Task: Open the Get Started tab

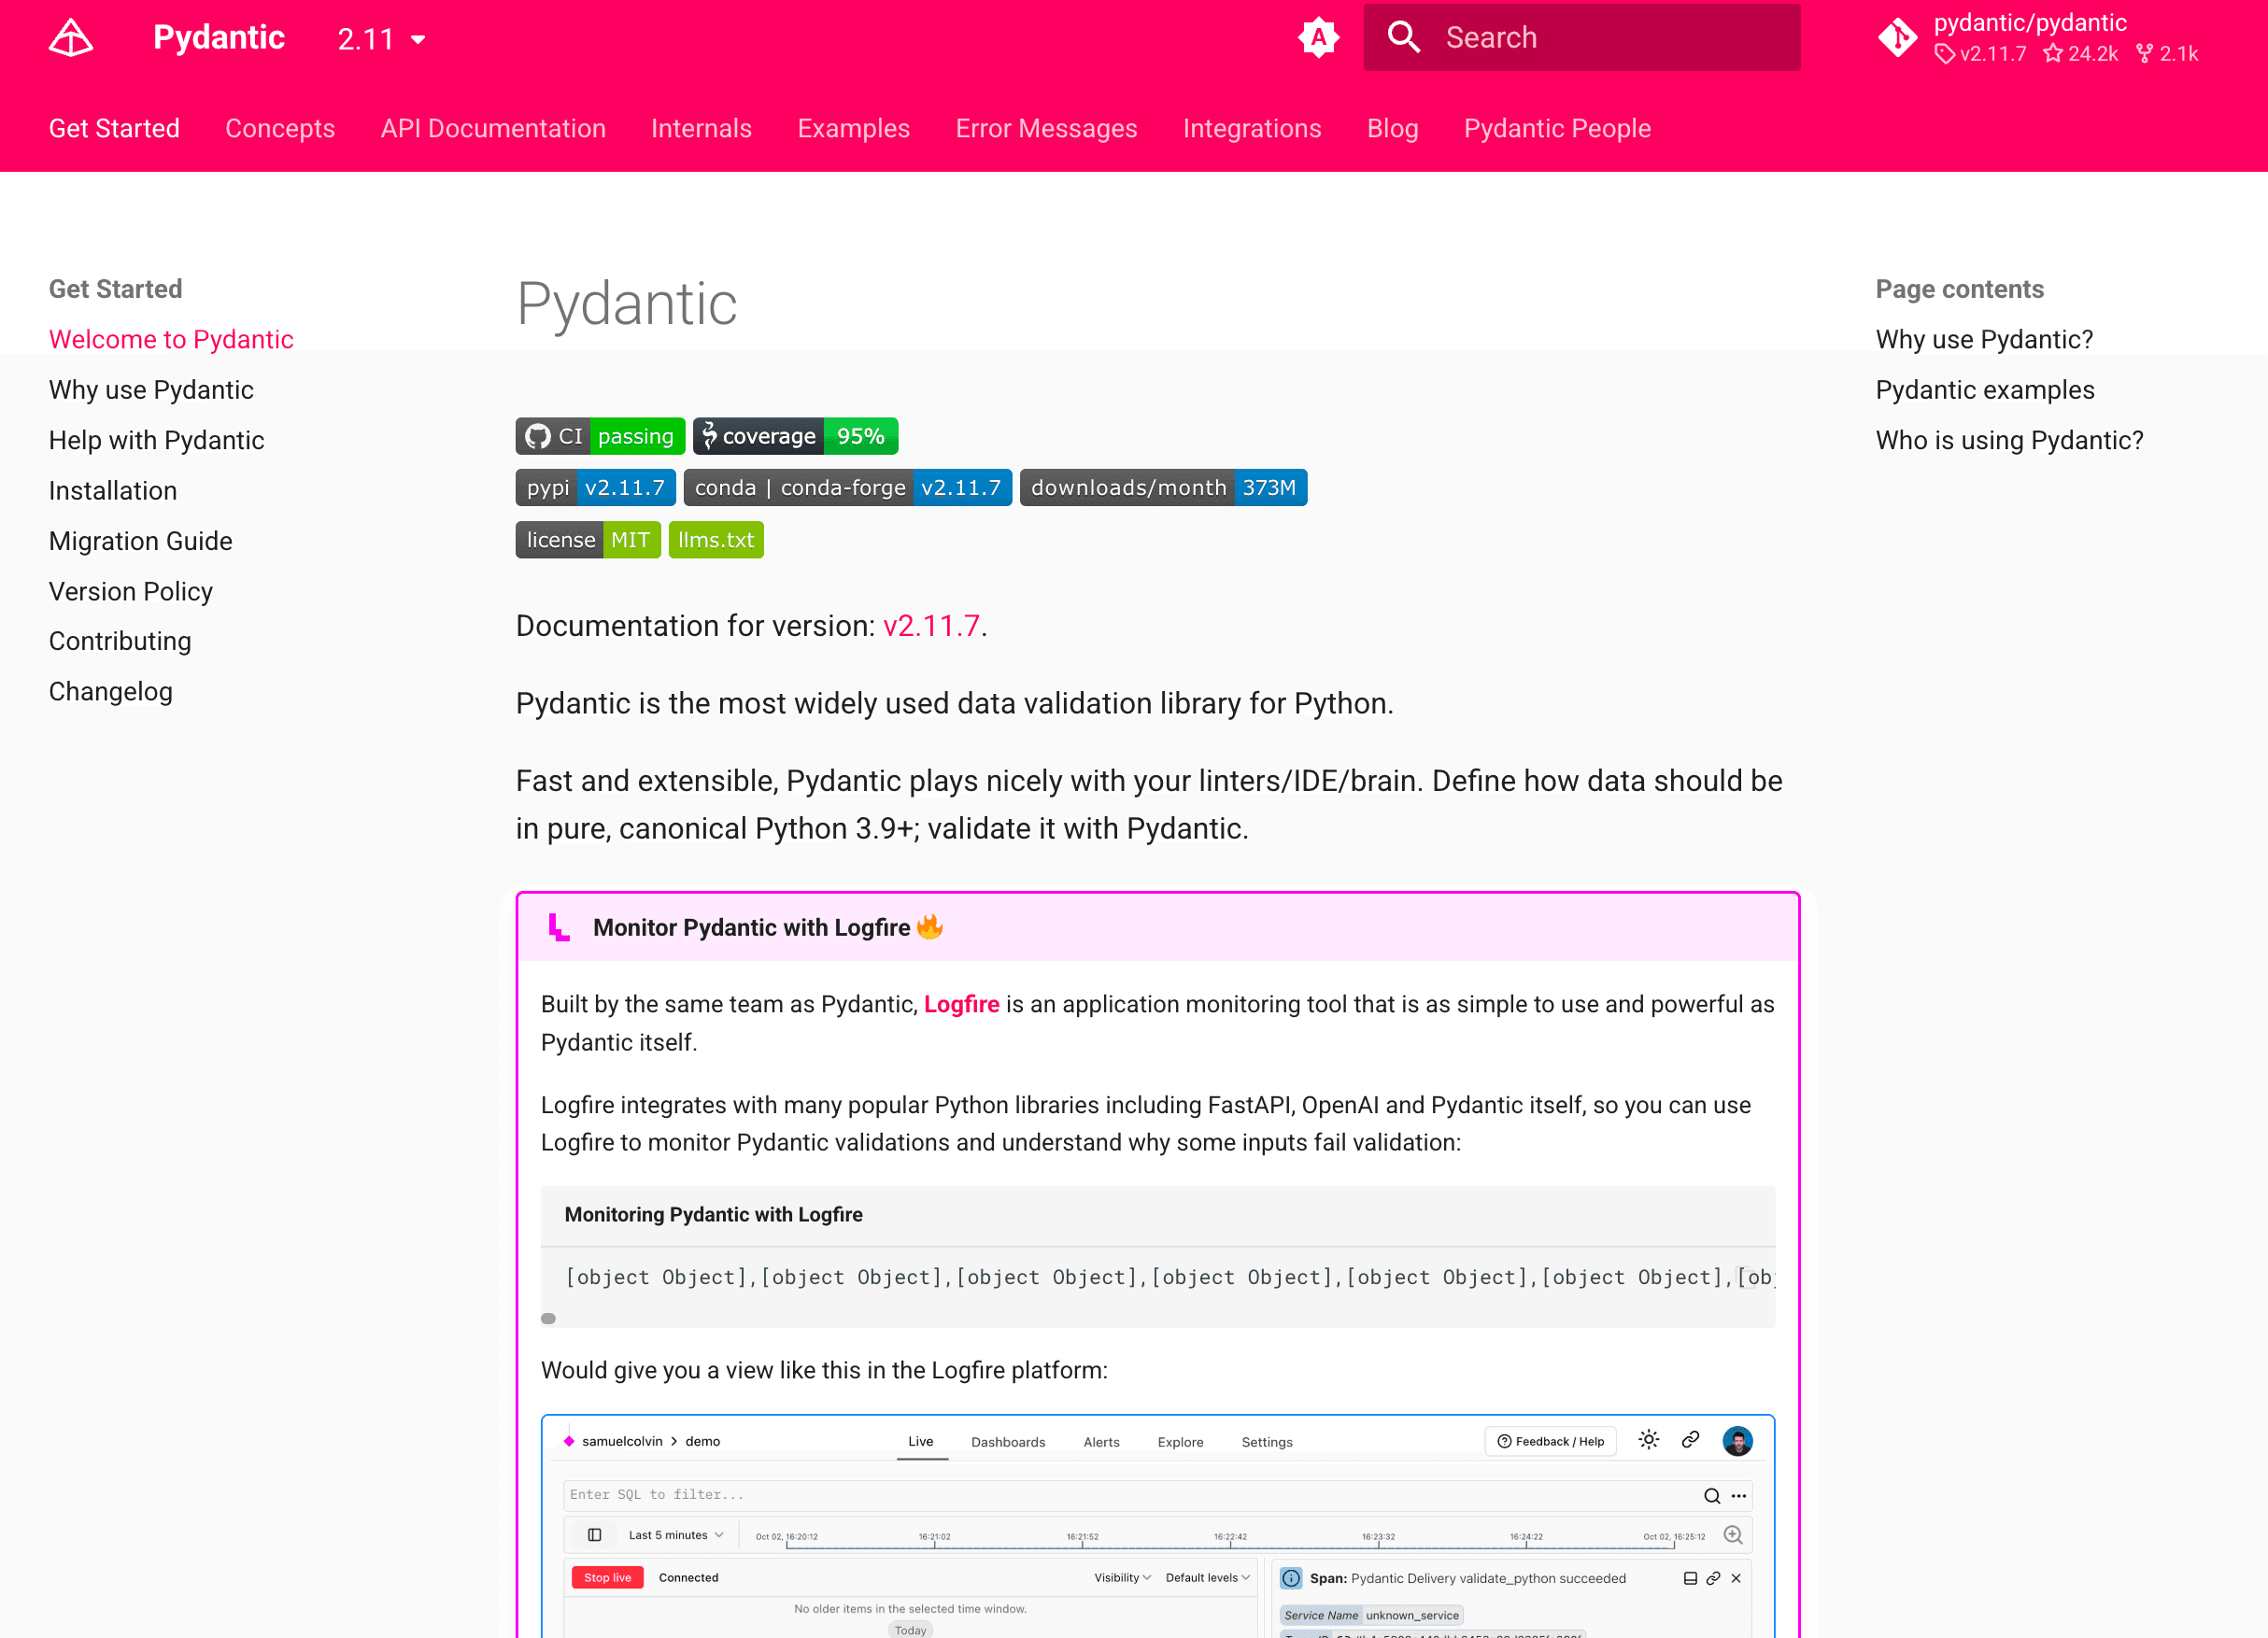Action: click(x=114, y=128)
